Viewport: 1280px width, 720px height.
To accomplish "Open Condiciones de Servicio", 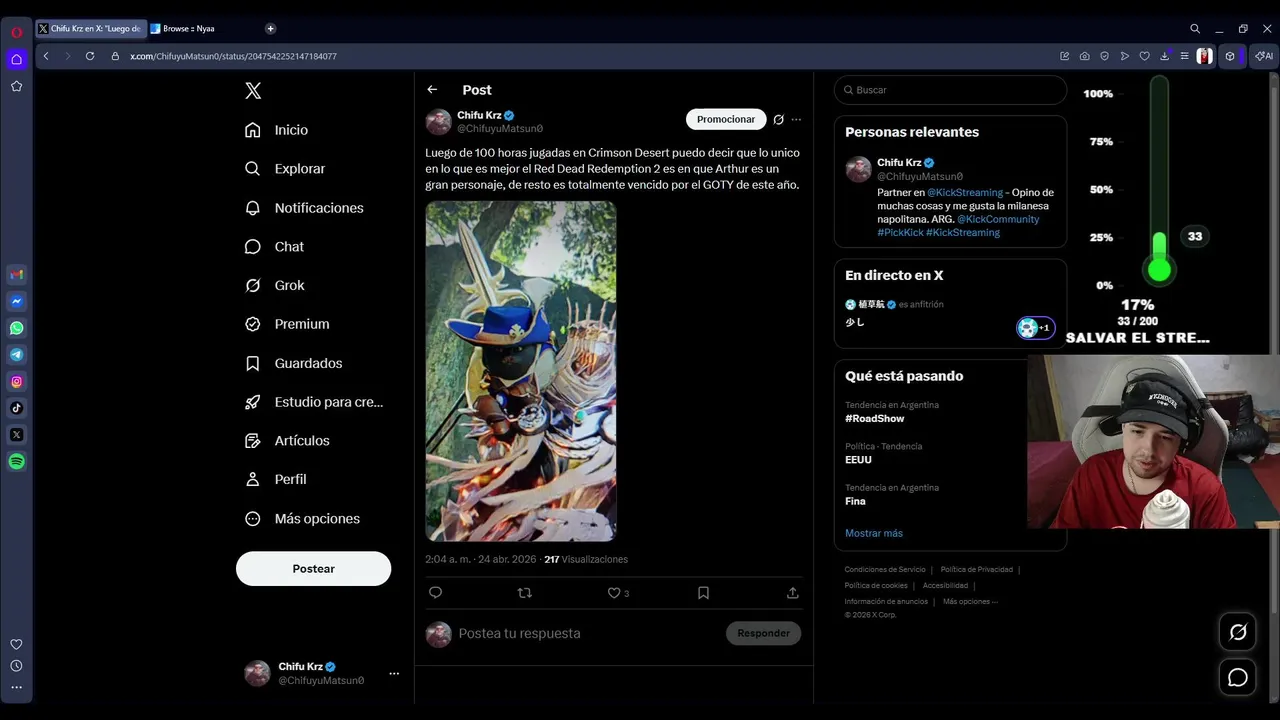I will tap(885, 569).
